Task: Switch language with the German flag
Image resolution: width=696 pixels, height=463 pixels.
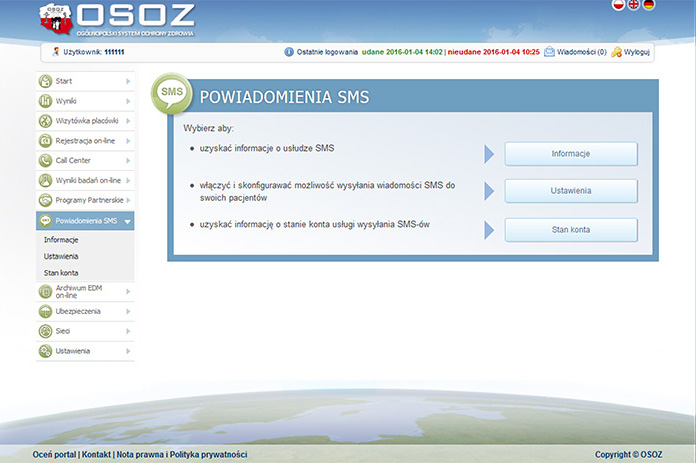Action: 649,4
